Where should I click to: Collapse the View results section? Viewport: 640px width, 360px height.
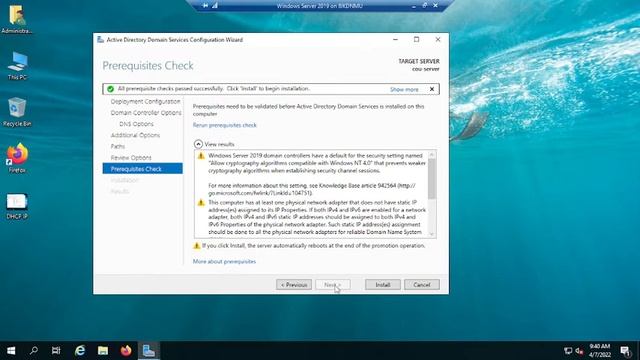coord(198,144)
